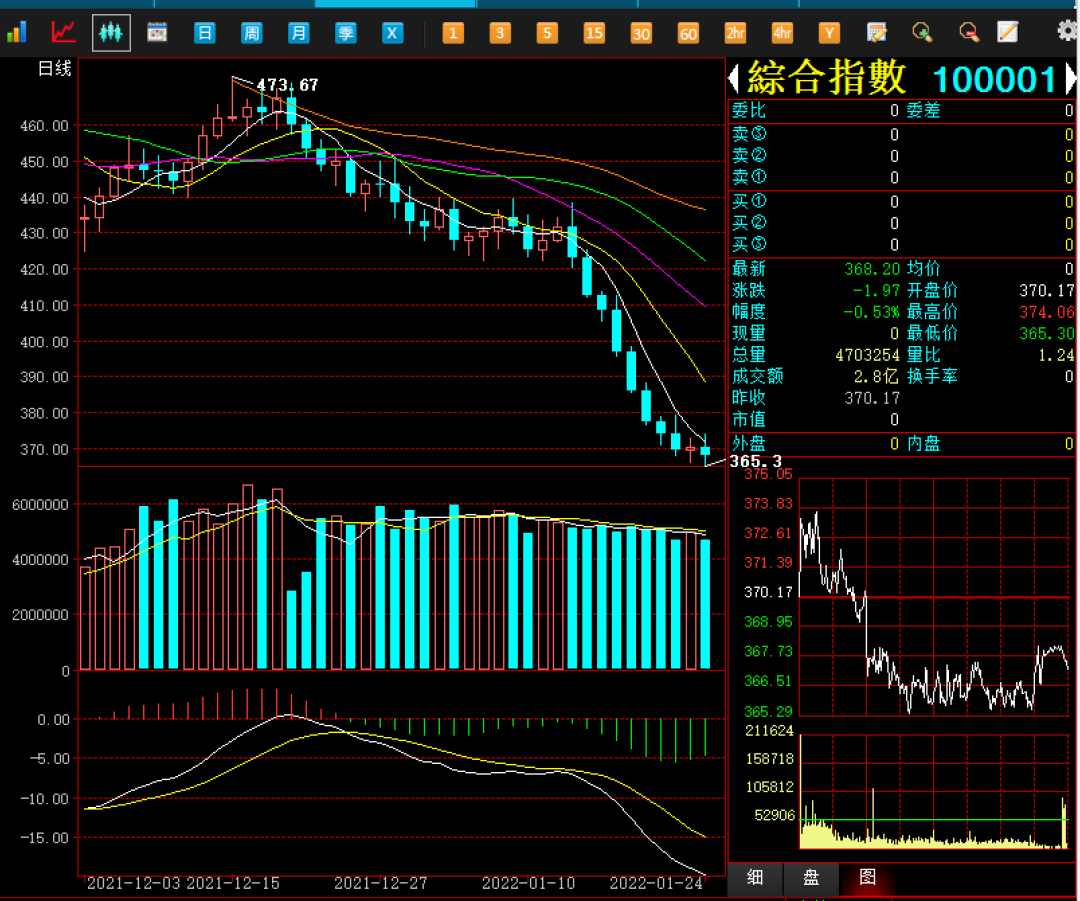The width and height of the screenshot is (1080, 901).
Task: Click the 内盘 label
Action: point(924,444)
